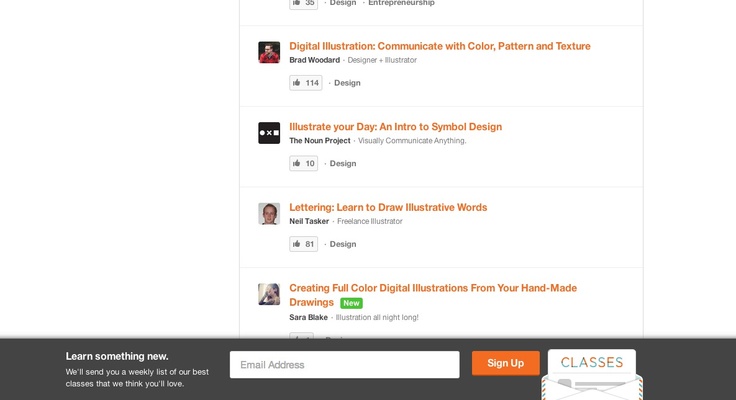Screen dimensions: 736x400
Task: Click Neil Tasker author name
Action: [x=309, y=222]
